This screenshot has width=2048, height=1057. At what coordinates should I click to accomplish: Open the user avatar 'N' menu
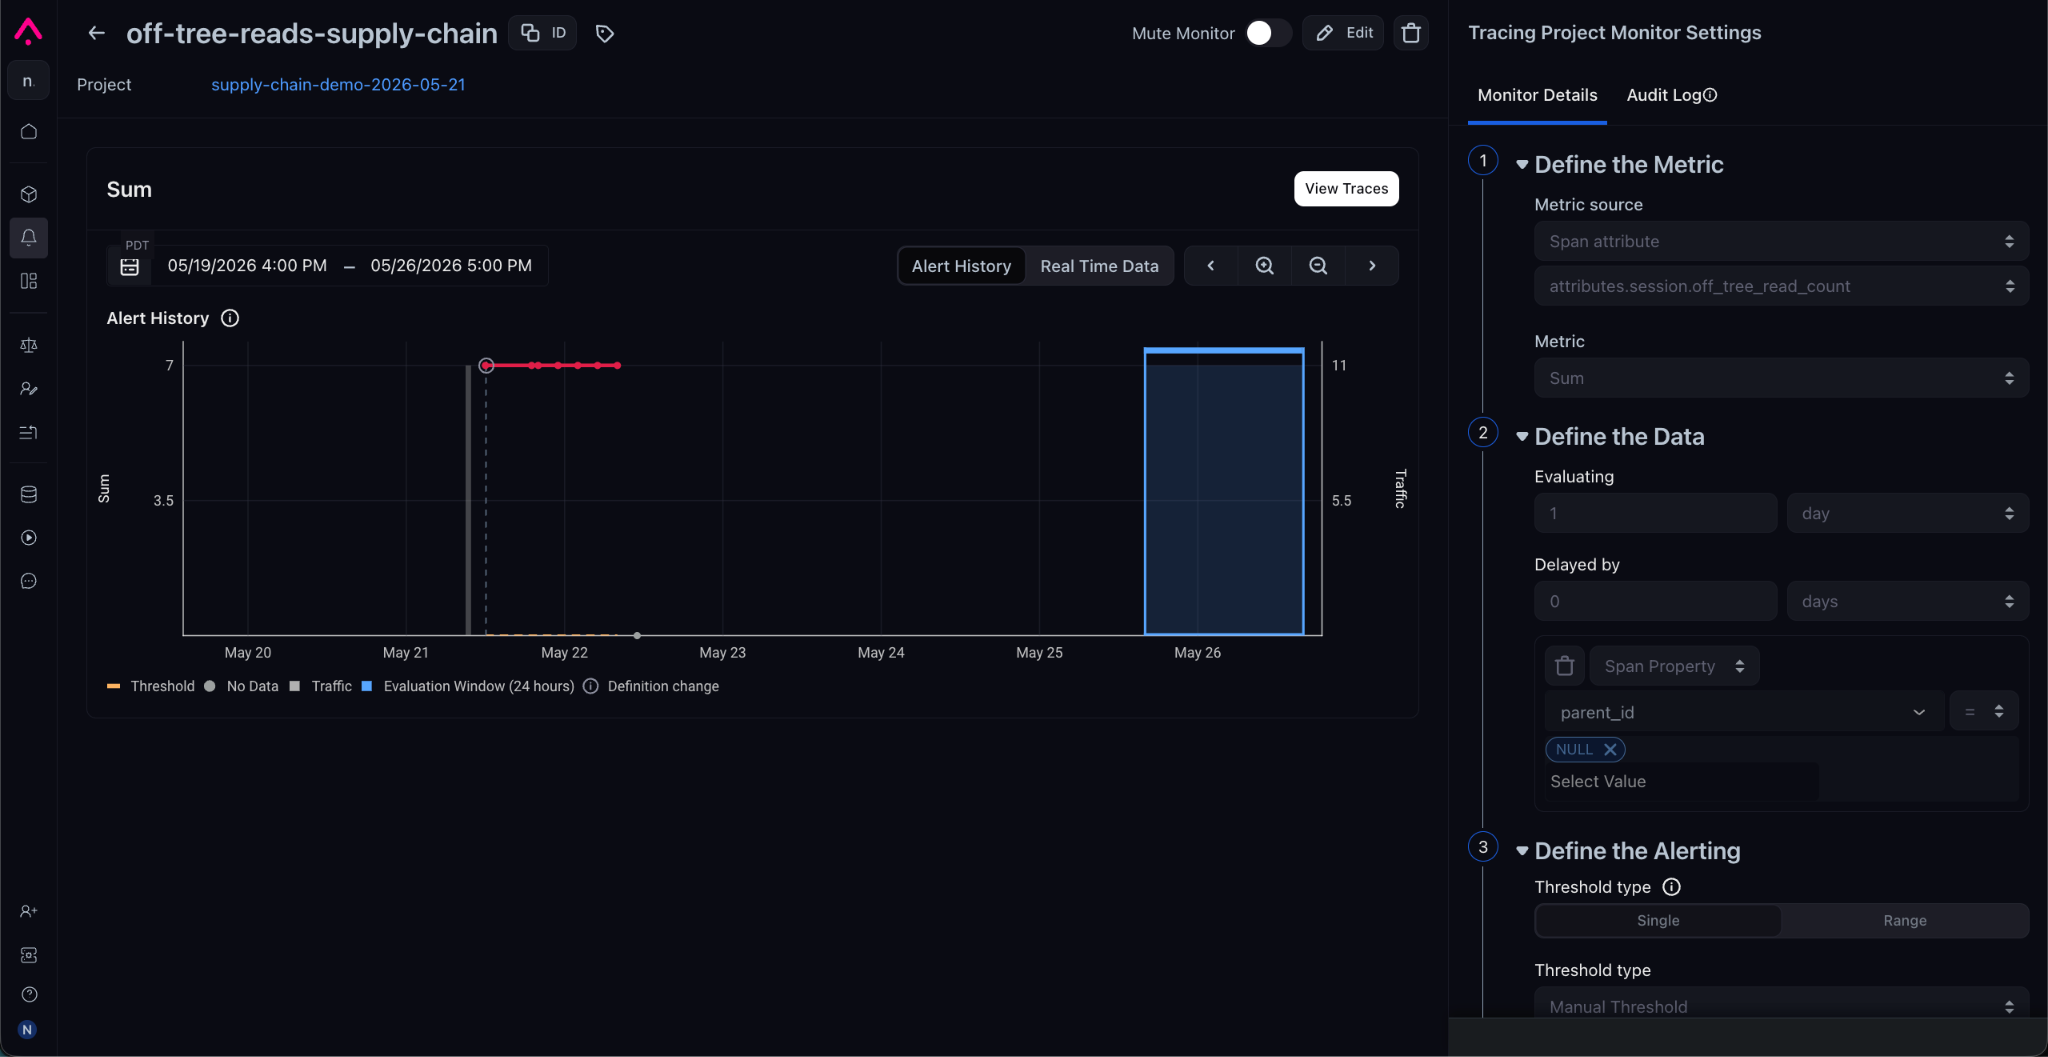pyautogui.click(x=27, y=1030)
